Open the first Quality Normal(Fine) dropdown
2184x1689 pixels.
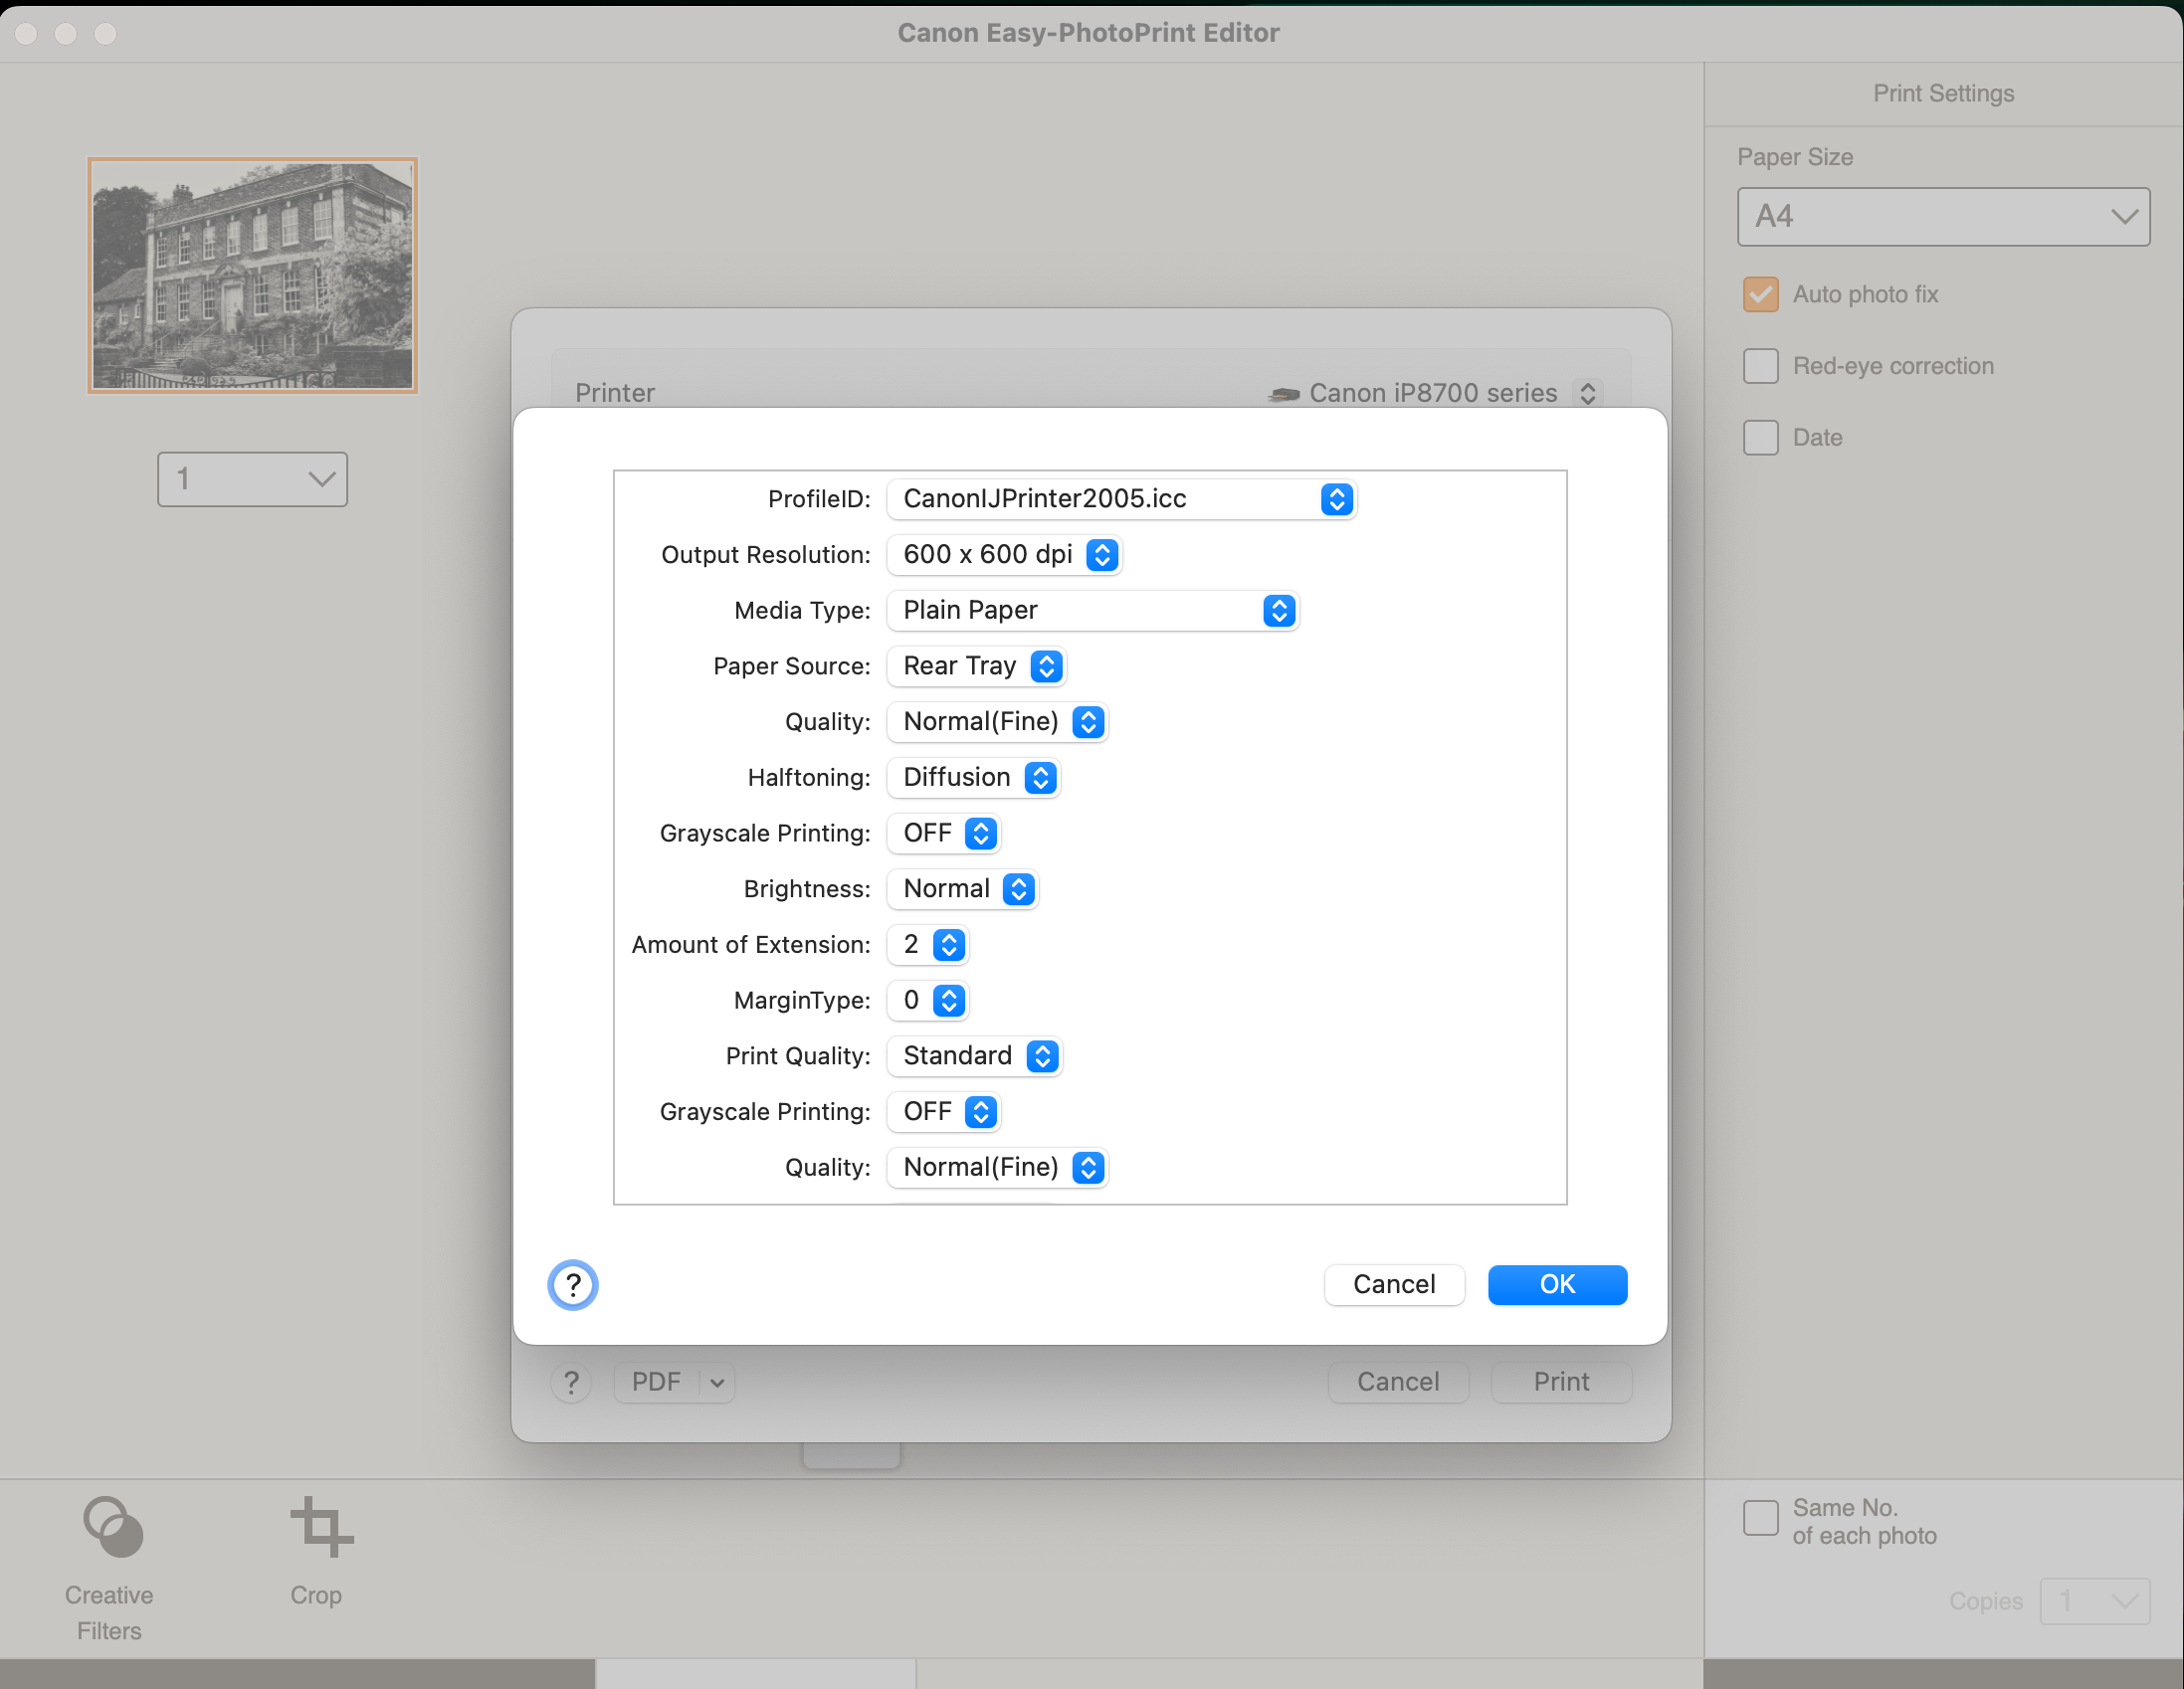pos(997,721)
